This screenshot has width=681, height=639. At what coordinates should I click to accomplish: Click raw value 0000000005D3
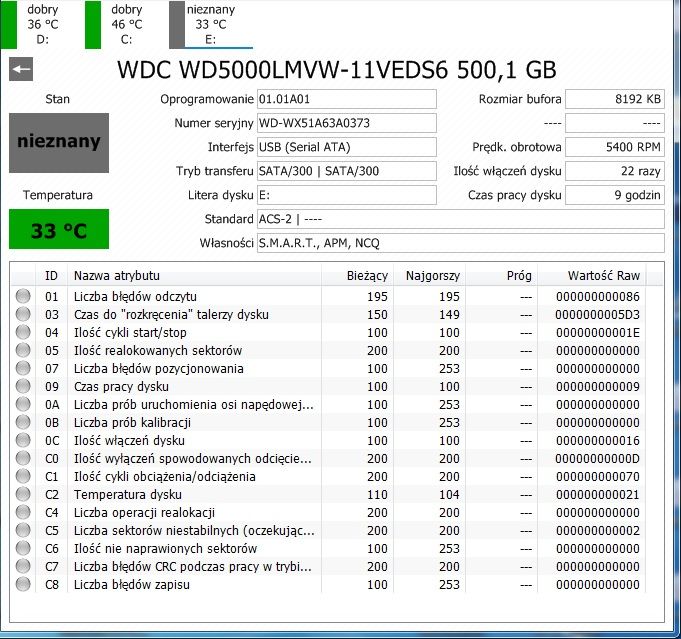pyautogui.click(x=597, y=315)
